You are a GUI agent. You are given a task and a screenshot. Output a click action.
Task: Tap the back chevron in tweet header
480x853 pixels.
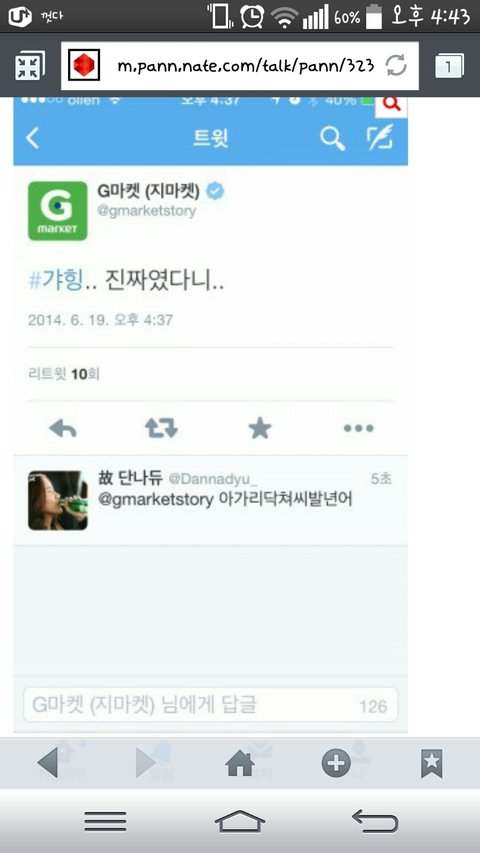(x=33, y=138)
